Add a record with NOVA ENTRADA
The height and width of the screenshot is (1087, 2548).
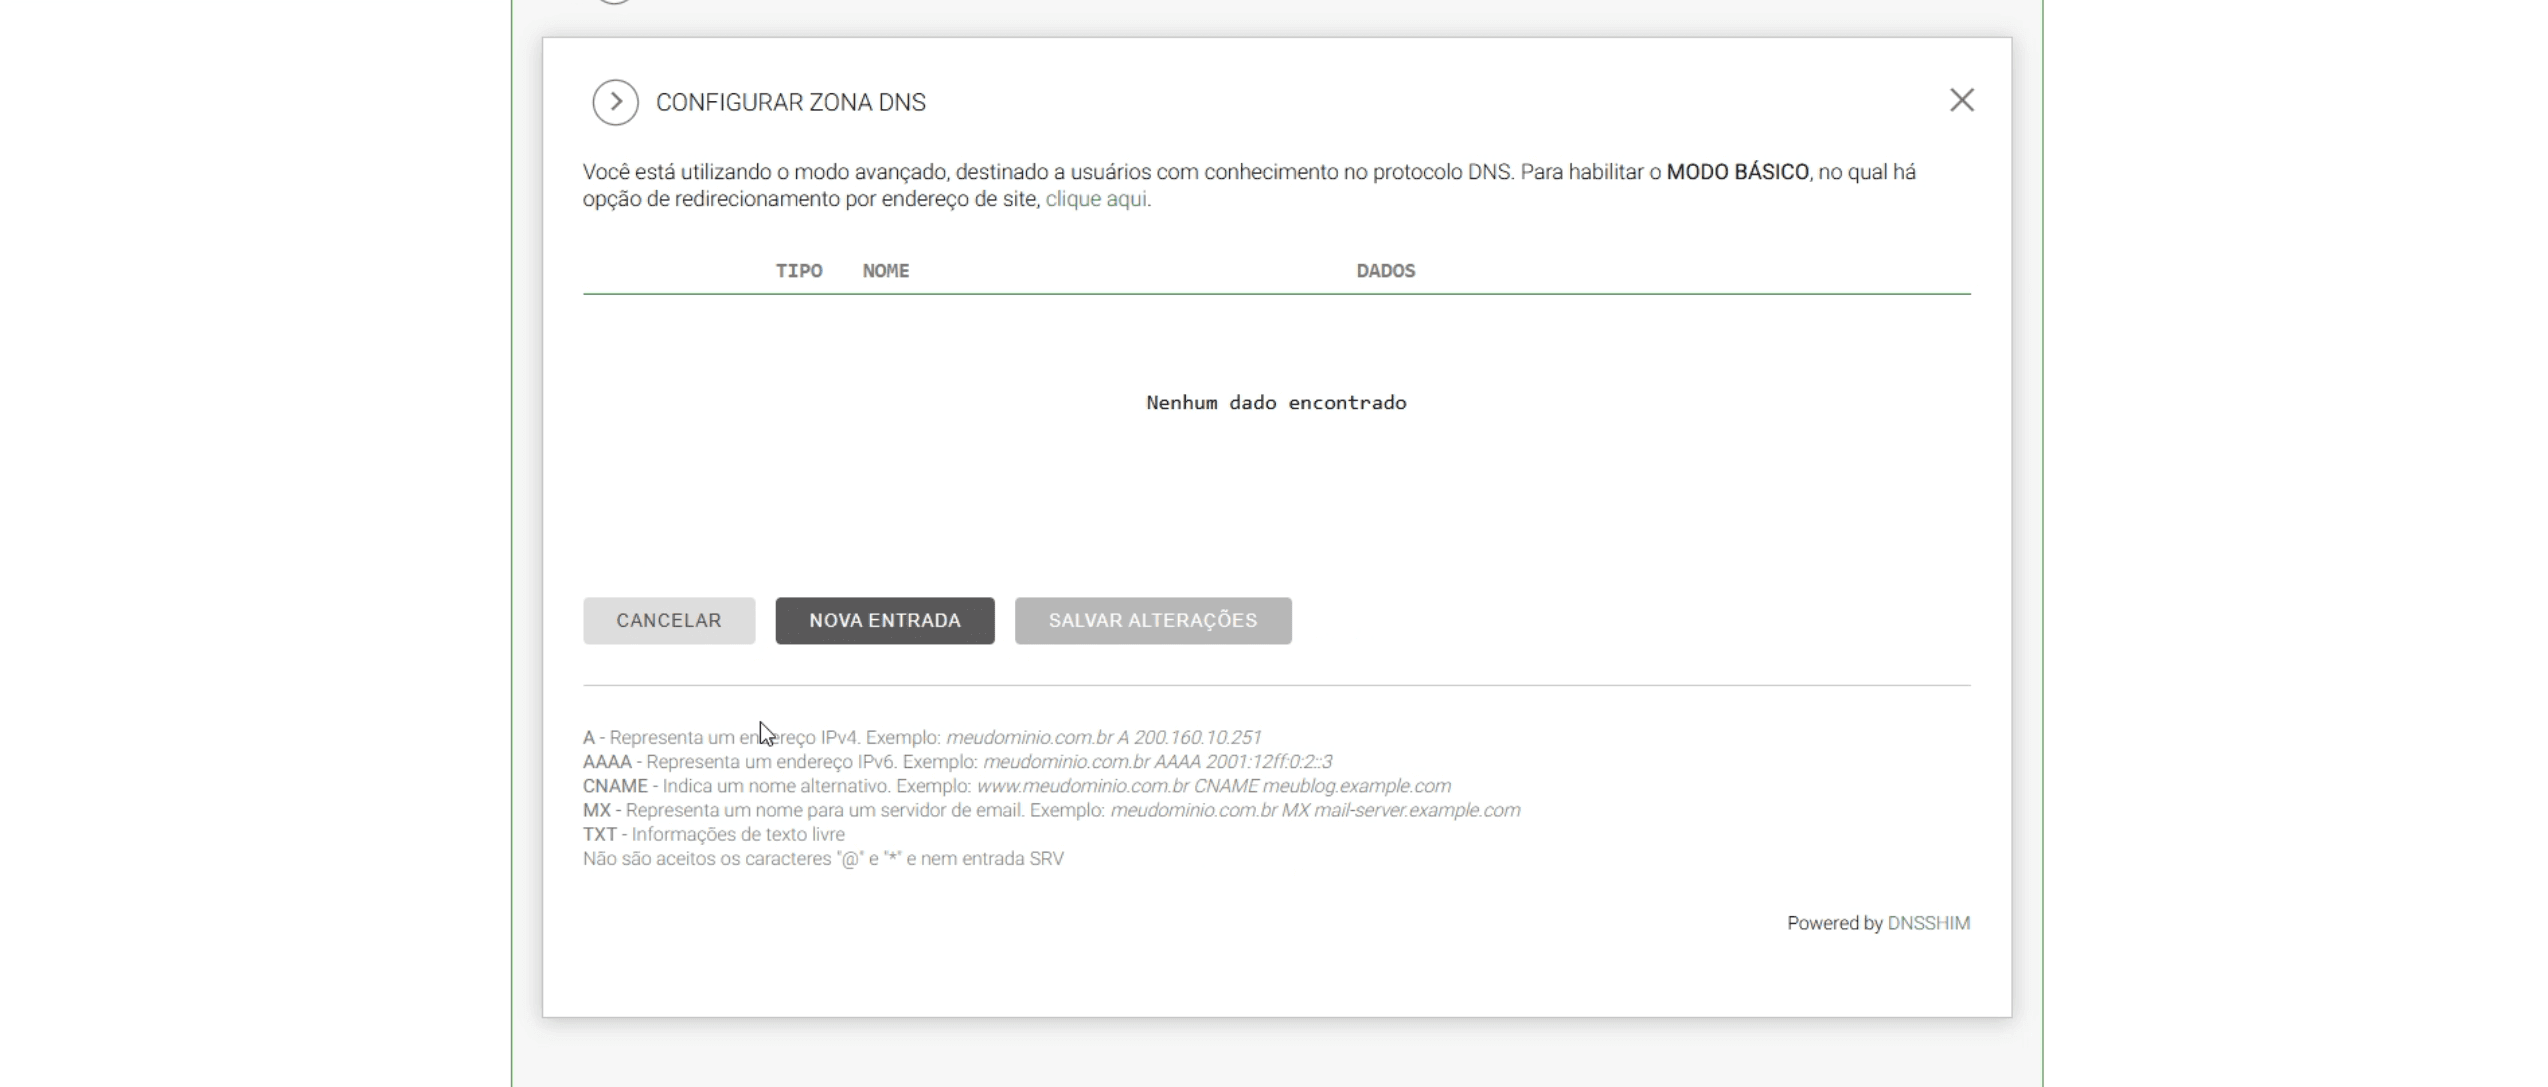(x=884, y=621)
